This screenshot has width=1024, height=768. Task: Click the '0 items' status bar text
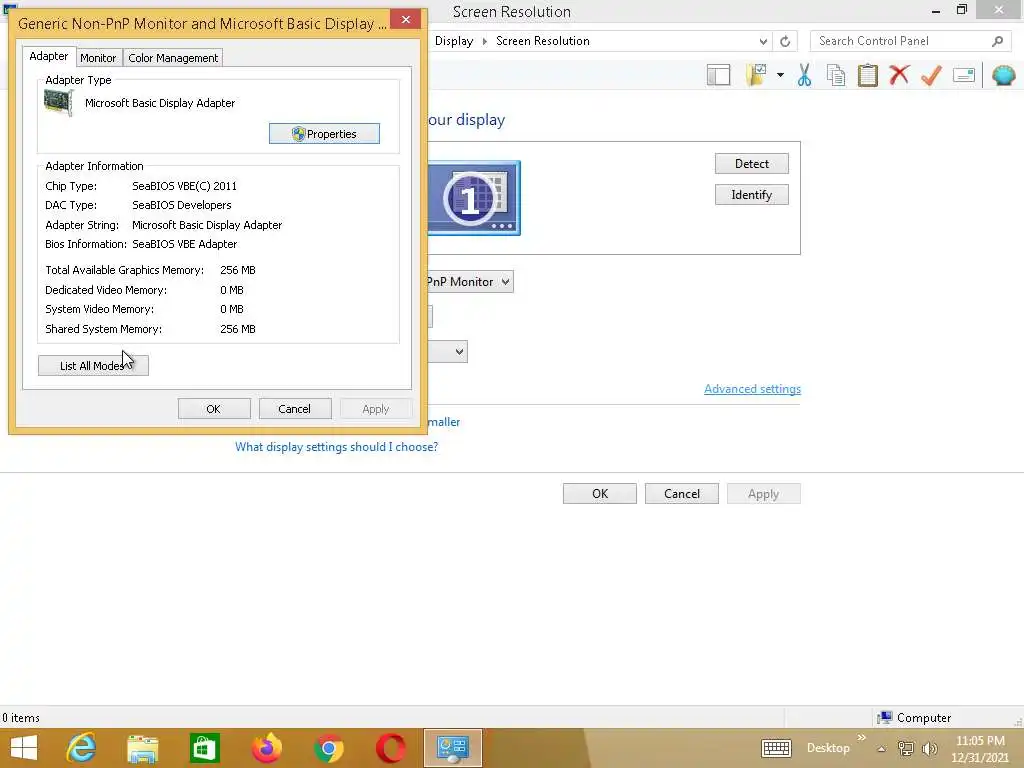click(20, 718)
